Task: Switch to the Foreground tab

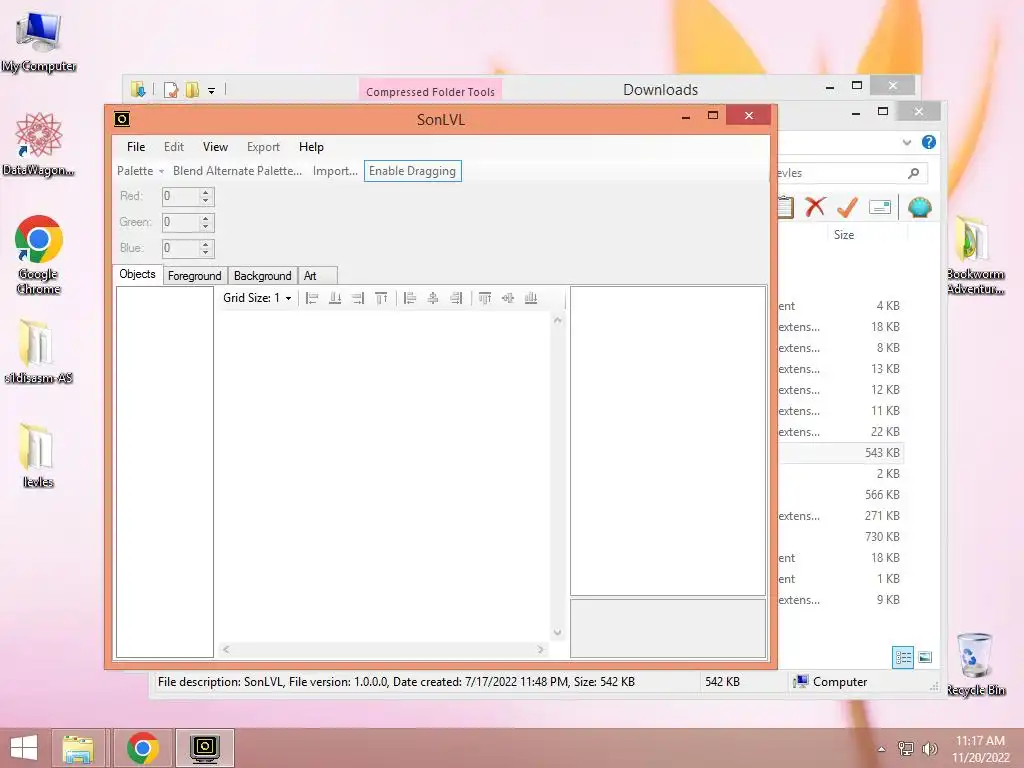Action: pyautogui.click(x=195, y=276)
